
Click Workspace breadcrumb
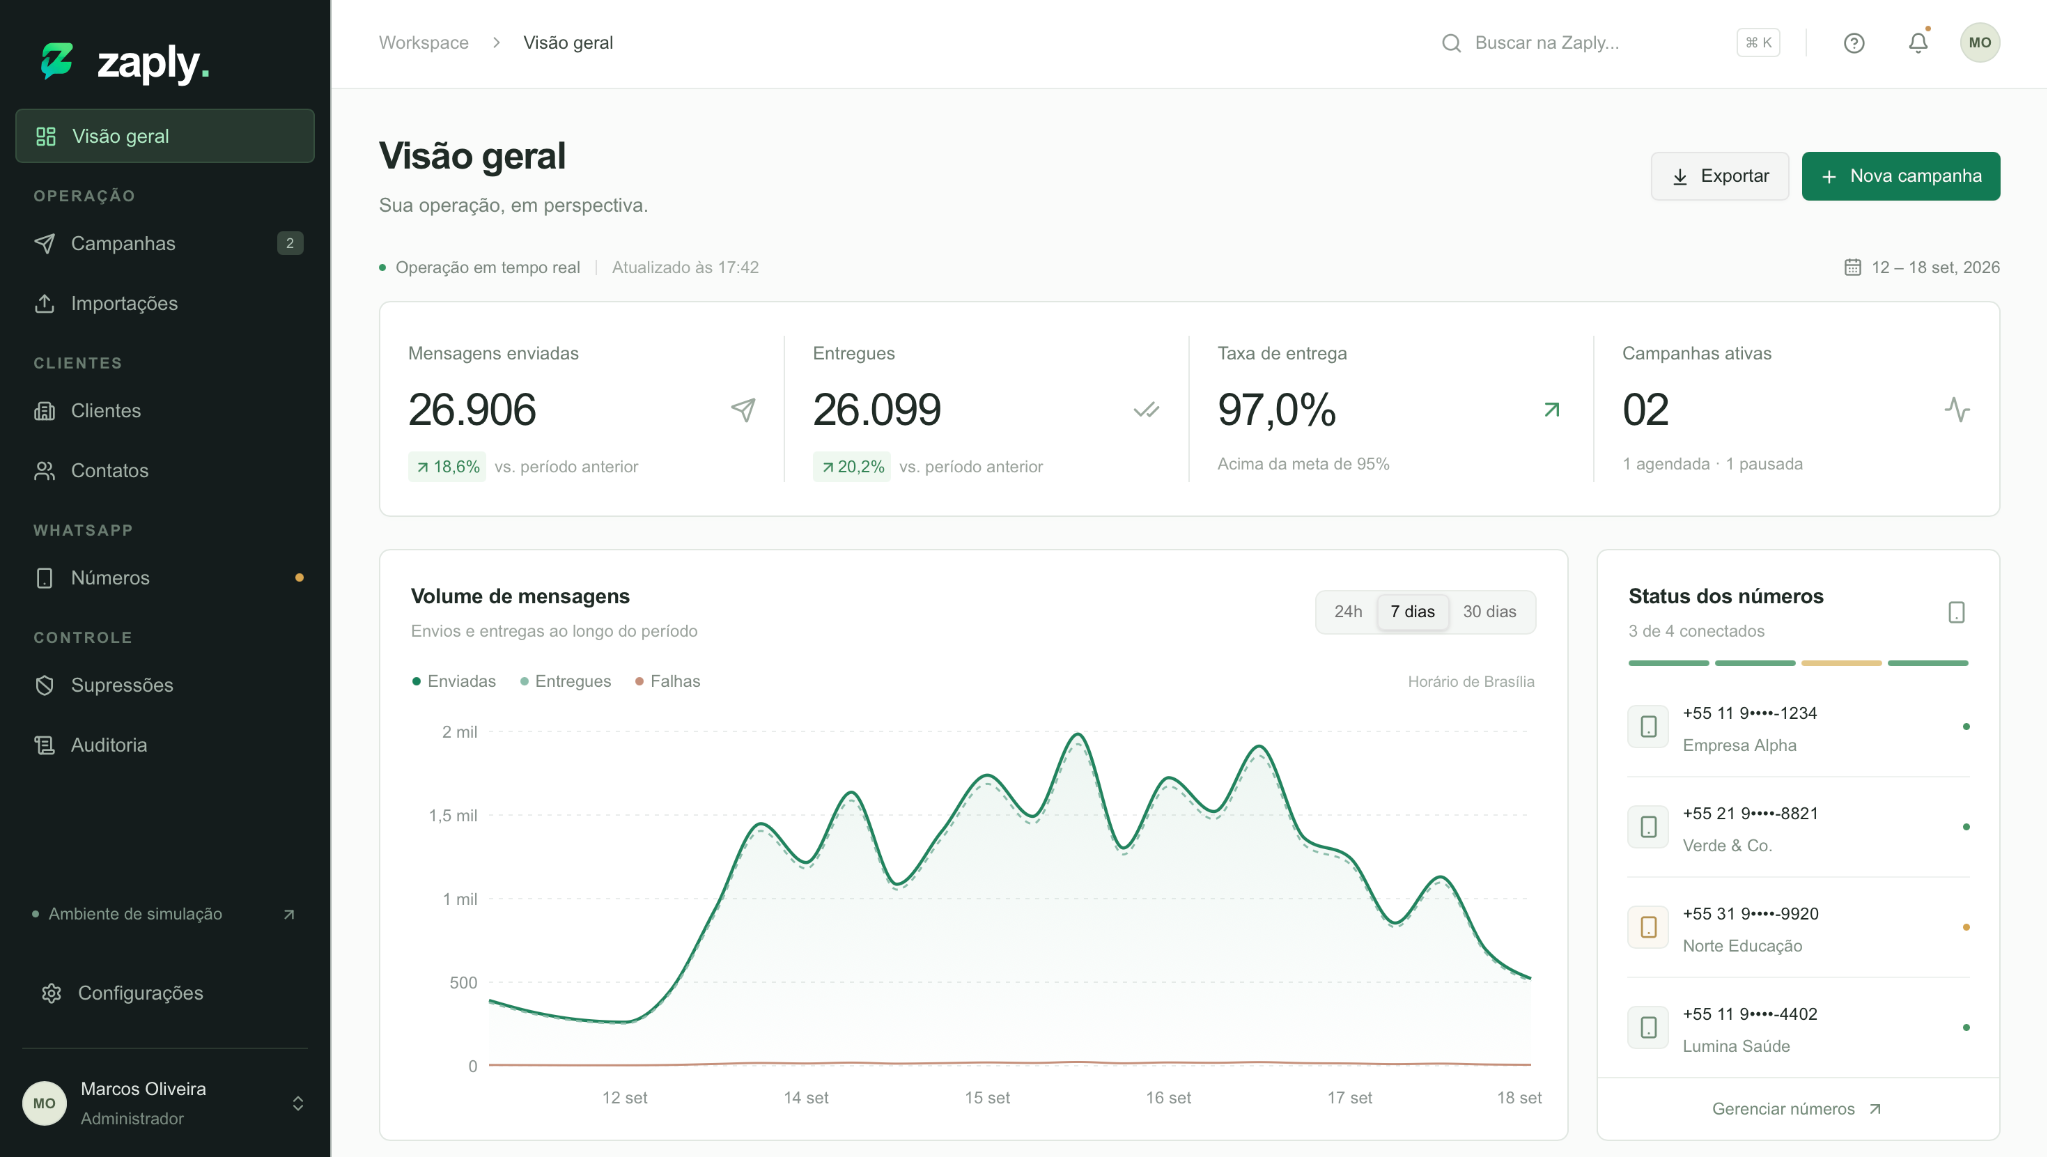423,43
